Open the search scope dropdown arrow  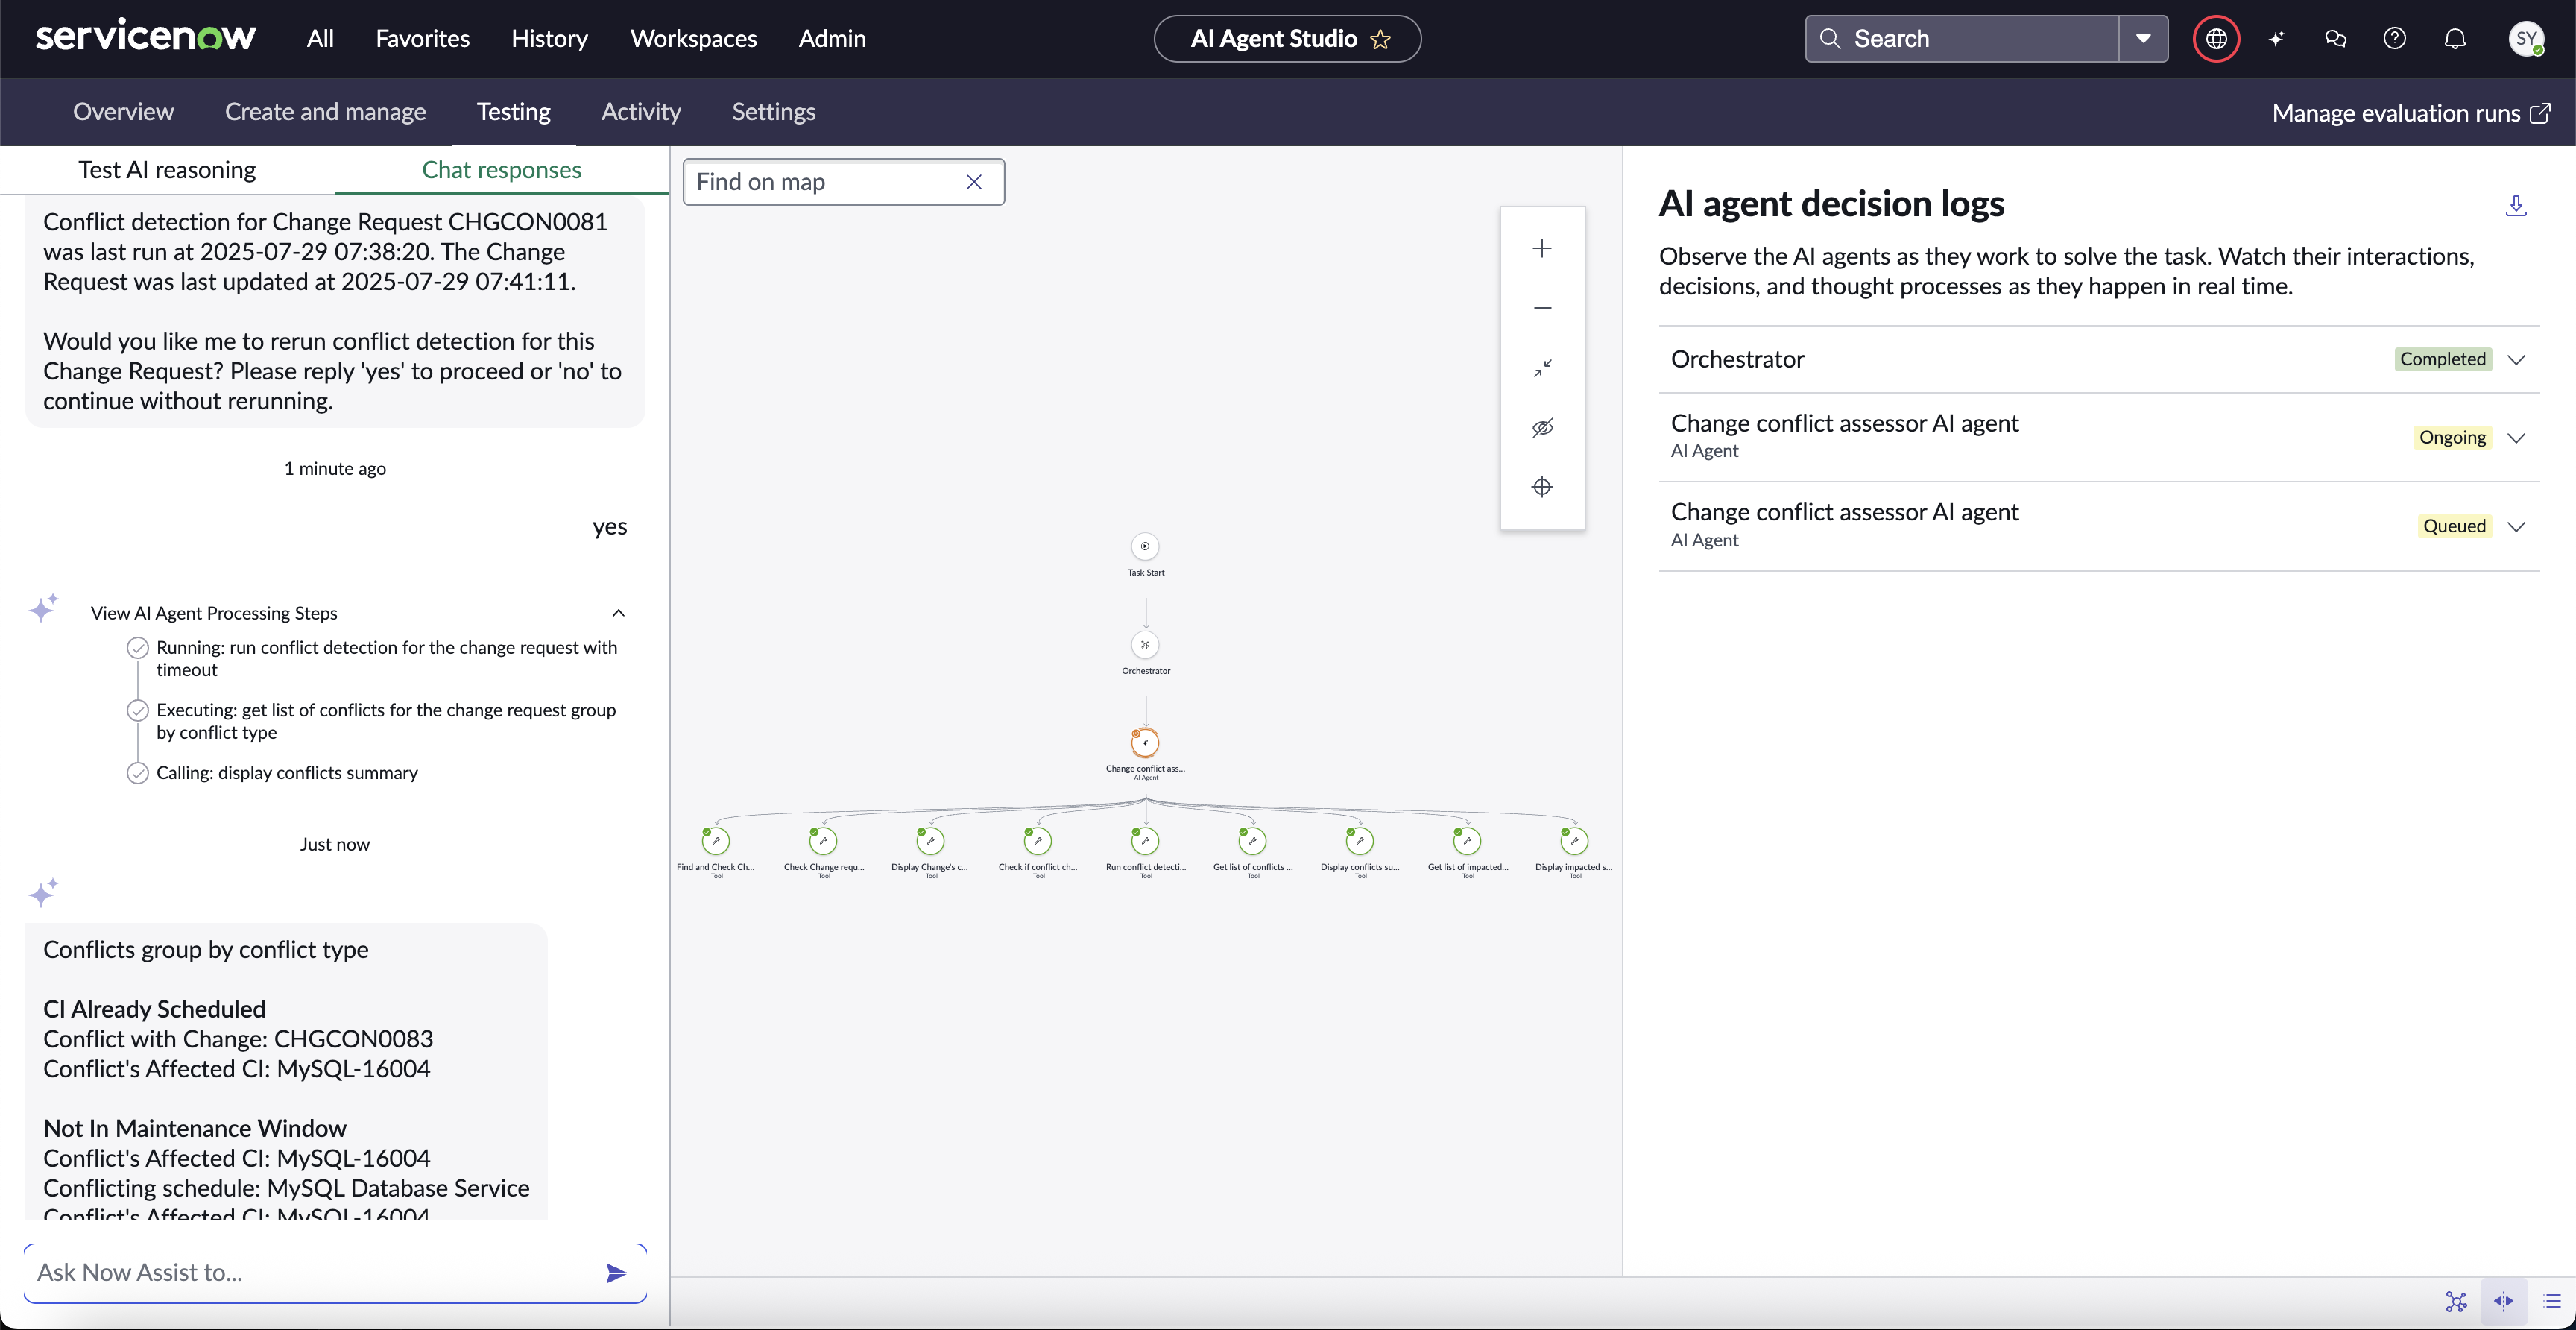[x=2143, y=38]
